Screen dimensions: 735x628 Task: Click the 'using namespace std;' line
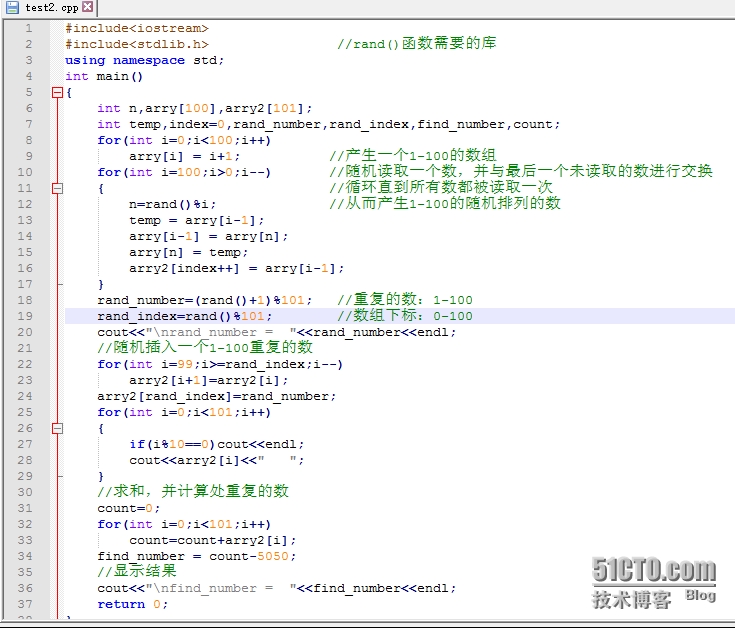click(x=145, y=60)
